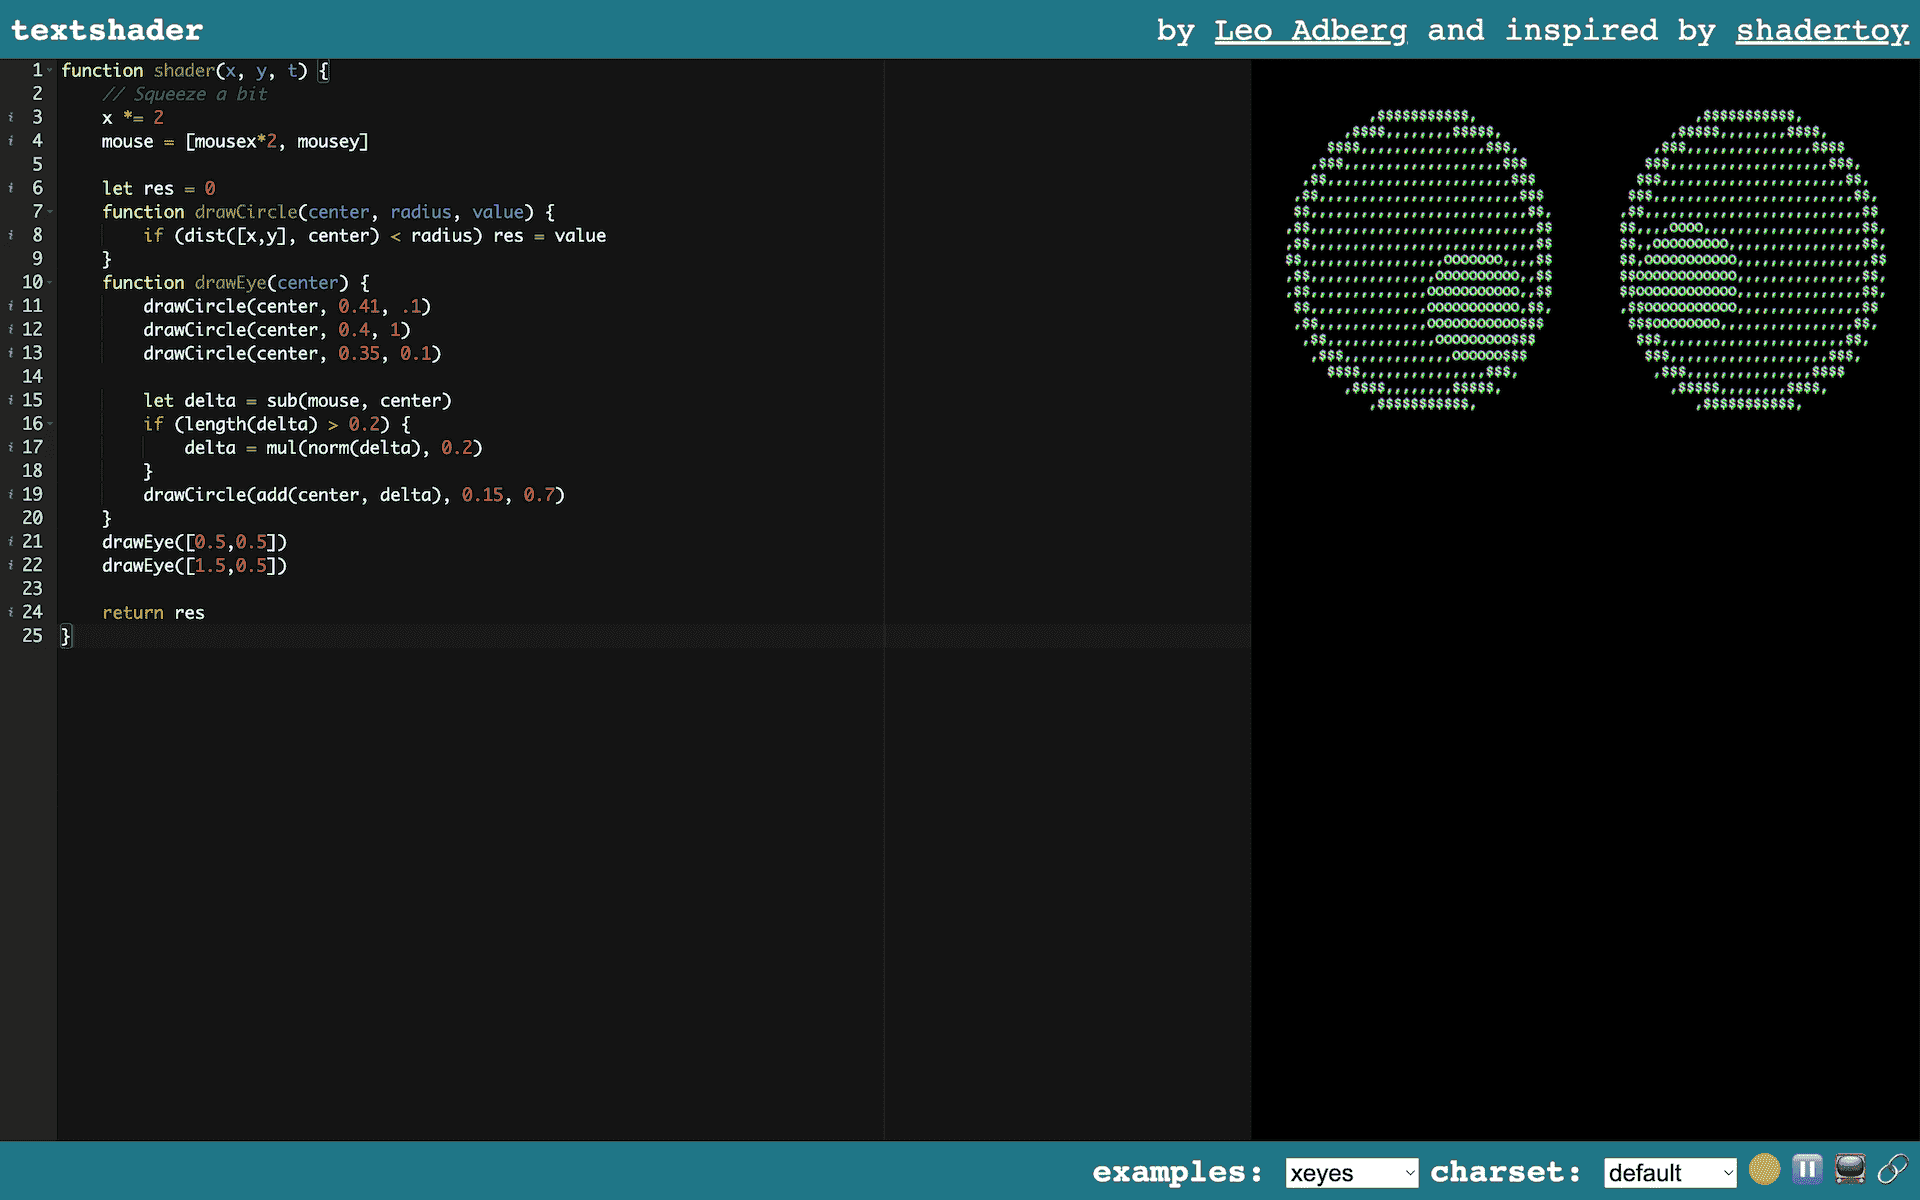
Task: Click info marker beside line 24
Action: tap(11, 612)
